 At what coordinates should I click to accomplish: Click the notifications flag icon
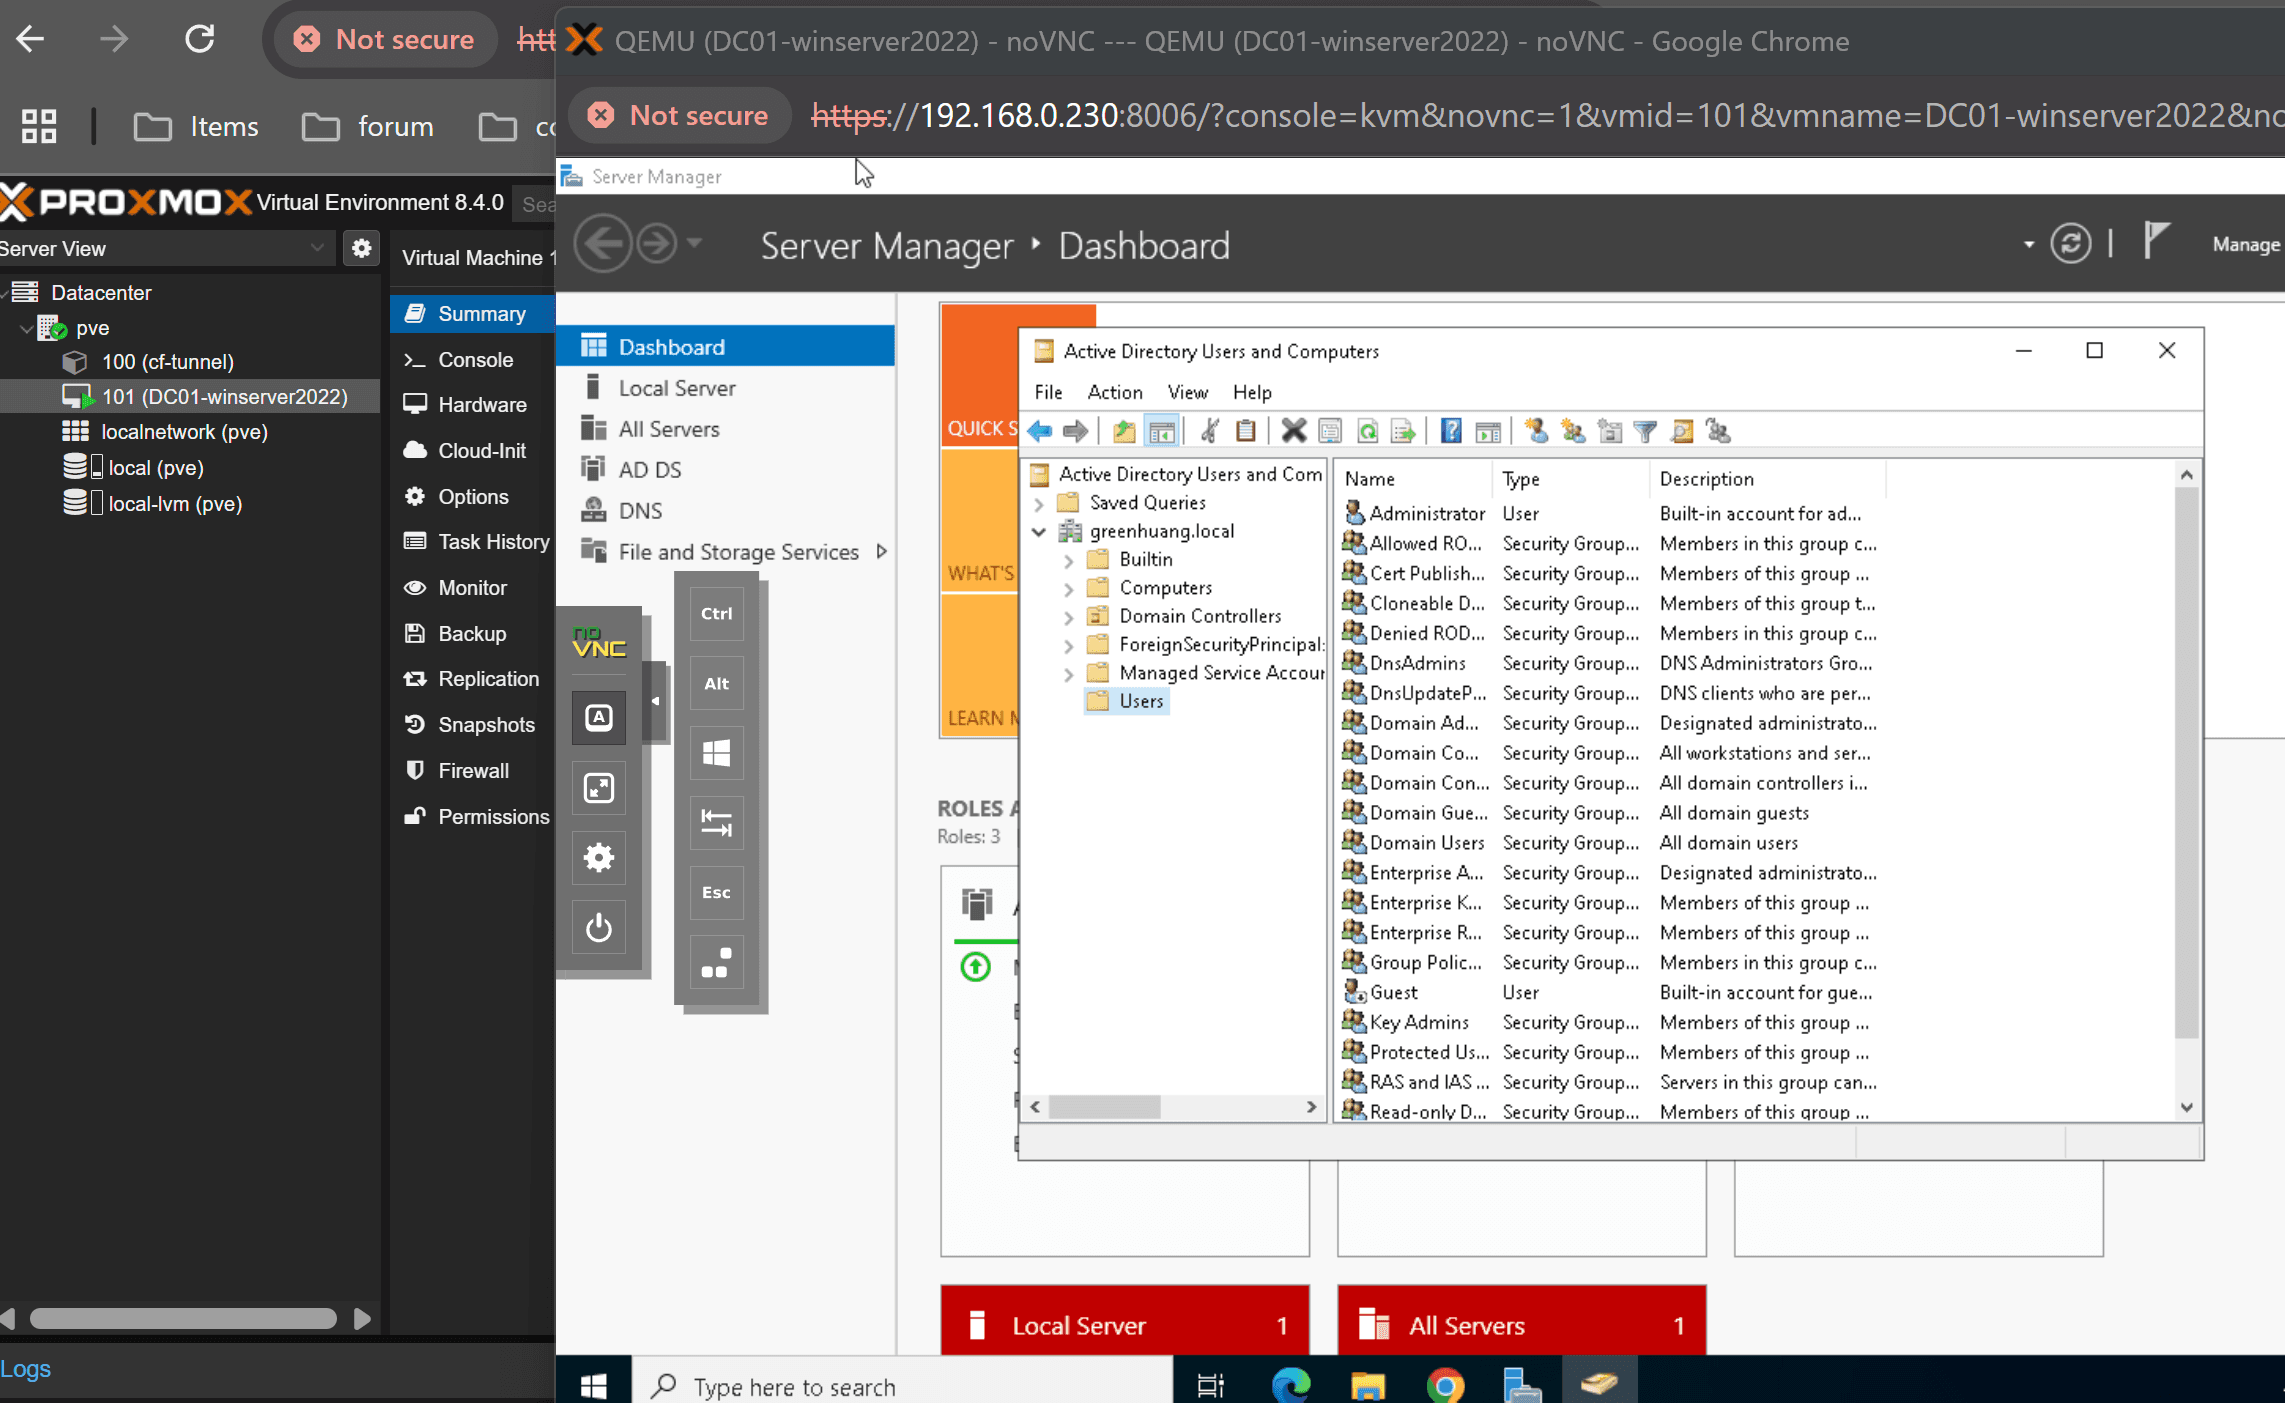tap(2156, 242)
